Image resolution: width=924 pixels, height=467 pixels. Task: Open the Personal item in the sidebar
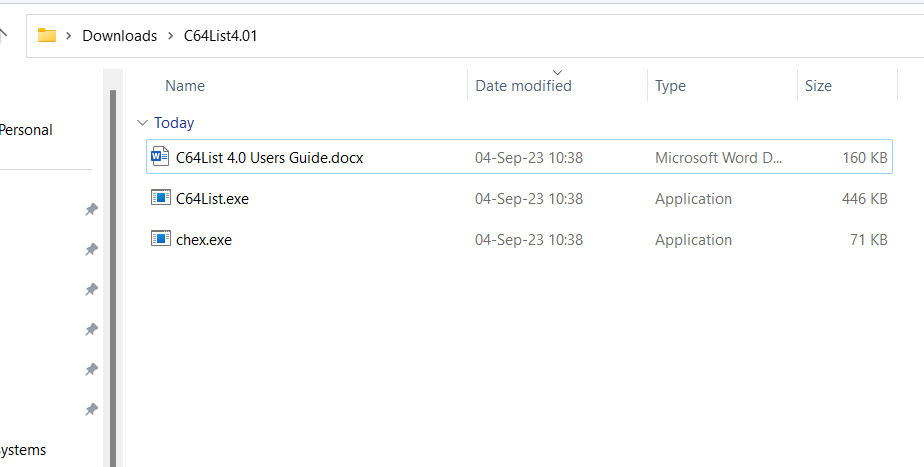tap(26, 130)
